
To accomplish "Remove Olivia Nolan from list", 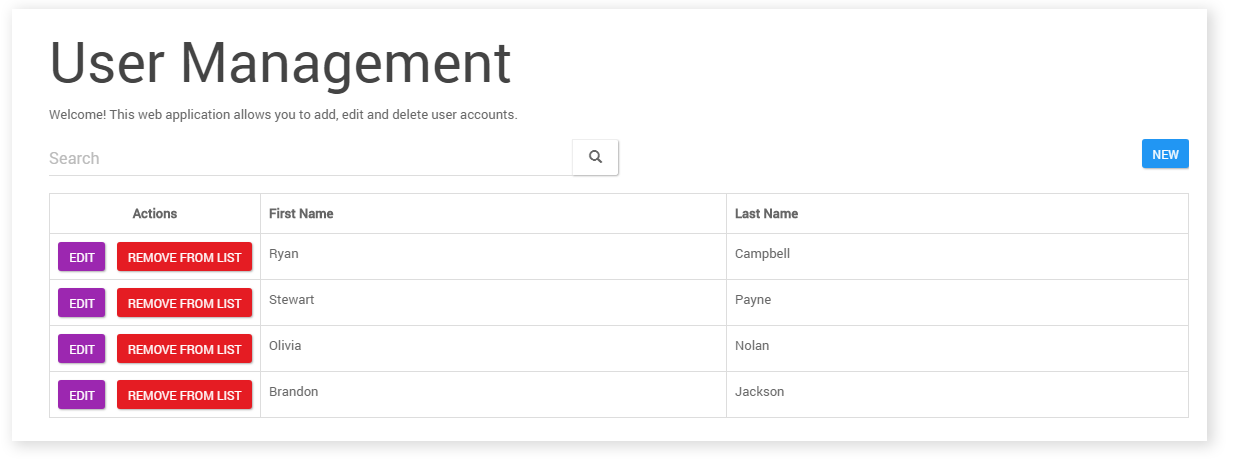I will [x=184, y=349].
